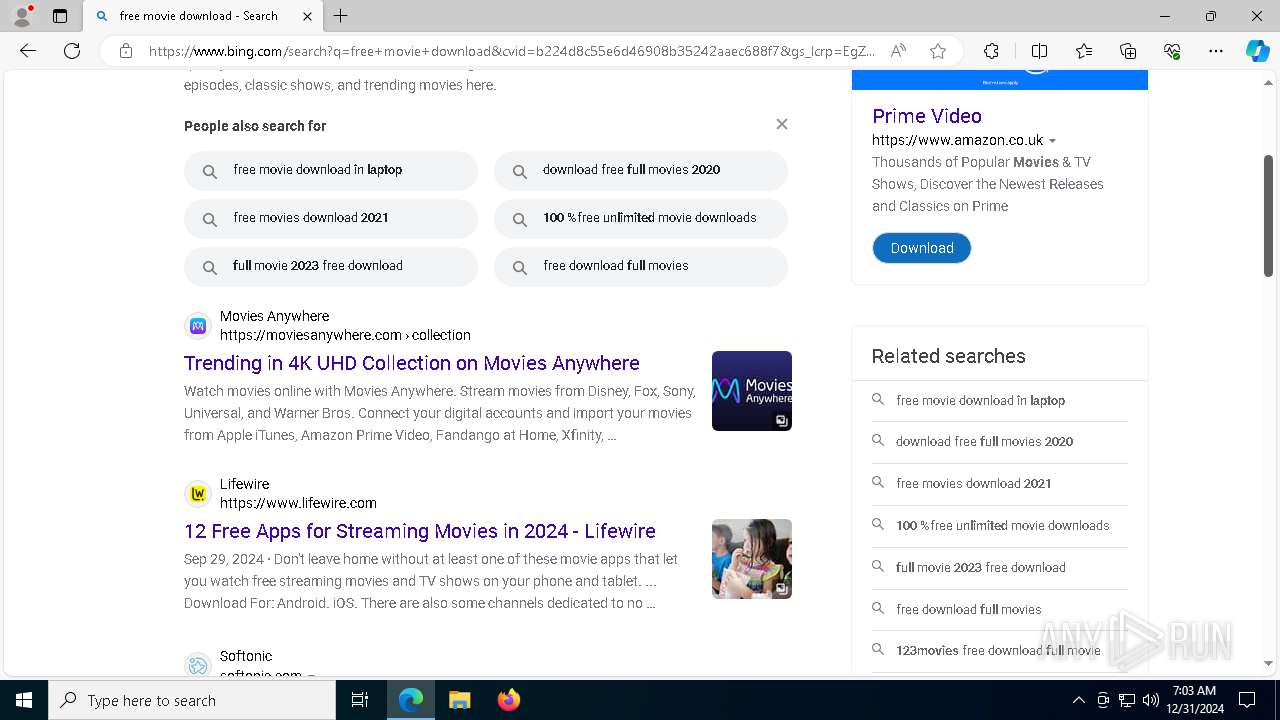Select related search 'free movies download 2021'
This screenshot has height=720, width=1280.
point(973,483)
